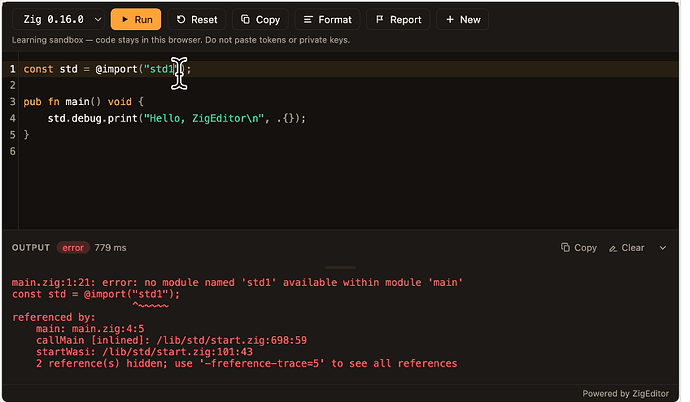The image size is (690, 402).
Task: Click line number 5 in gutter
Action: click(12, 135)
